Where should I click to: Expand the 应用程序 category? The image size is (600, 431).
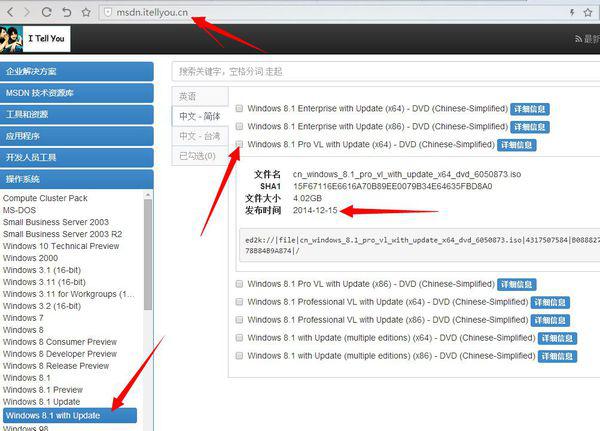click(x=77, y=136)
